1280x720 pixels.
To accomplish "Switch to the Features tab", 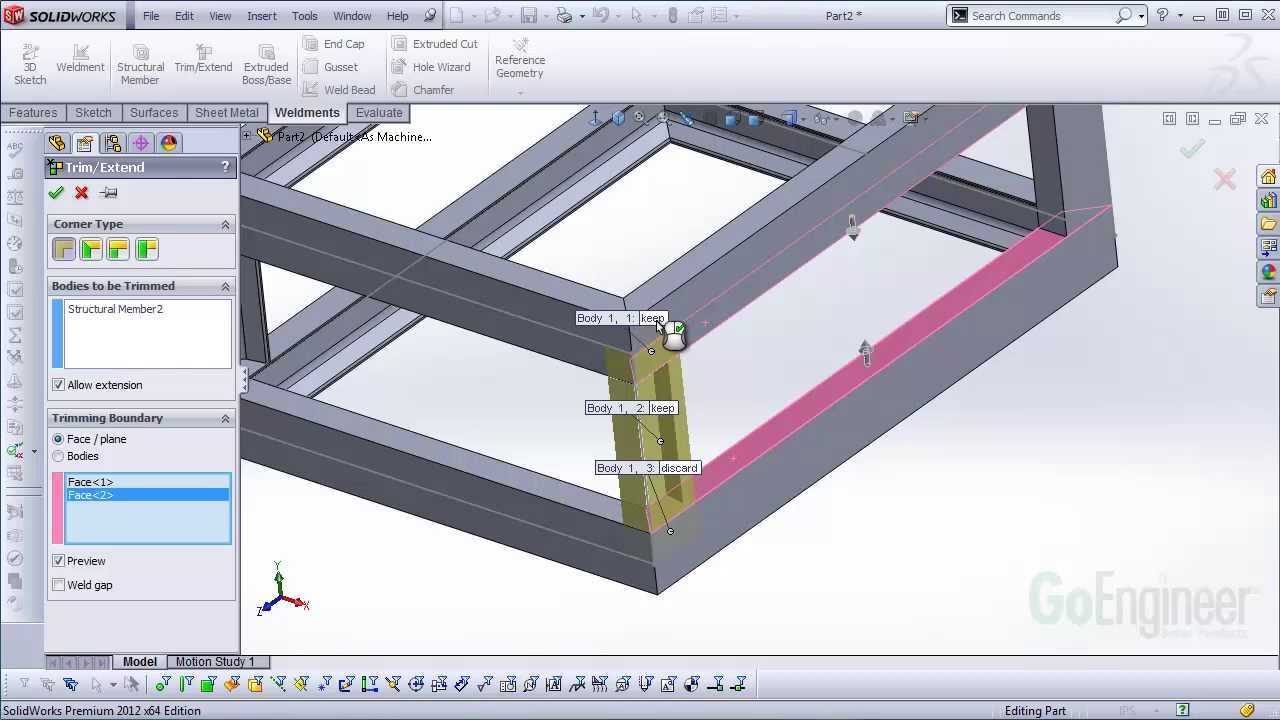I will pyautogui.click(x=33, y=113).
